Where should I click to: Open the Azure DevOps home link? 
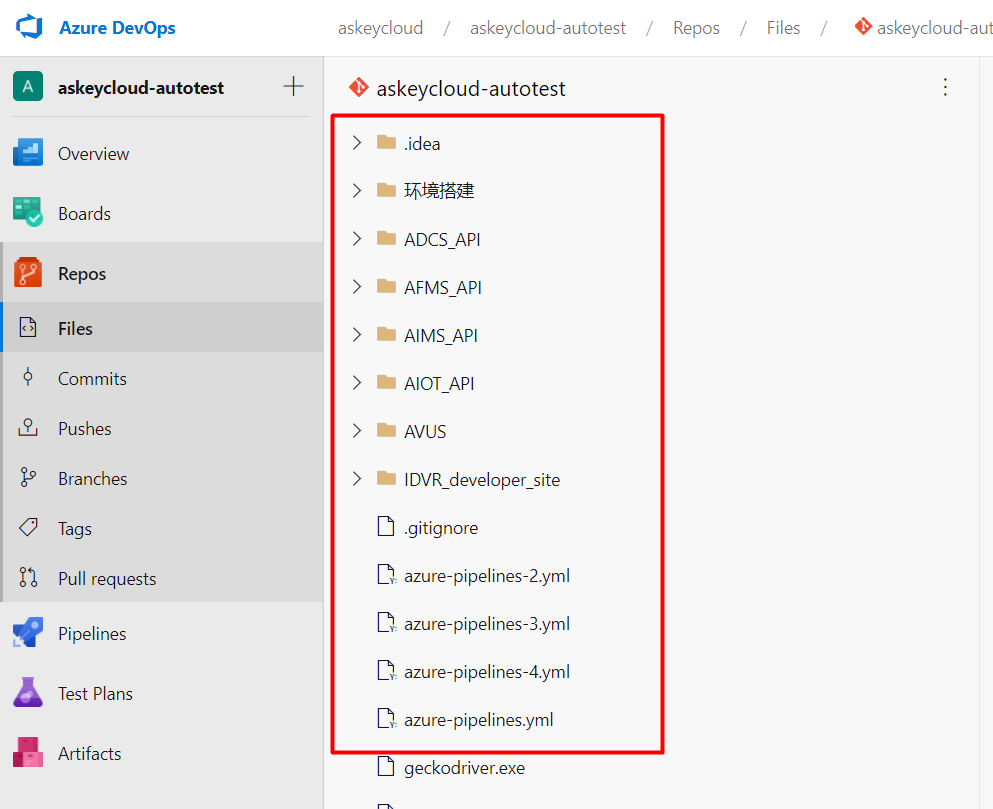[117, 28]
